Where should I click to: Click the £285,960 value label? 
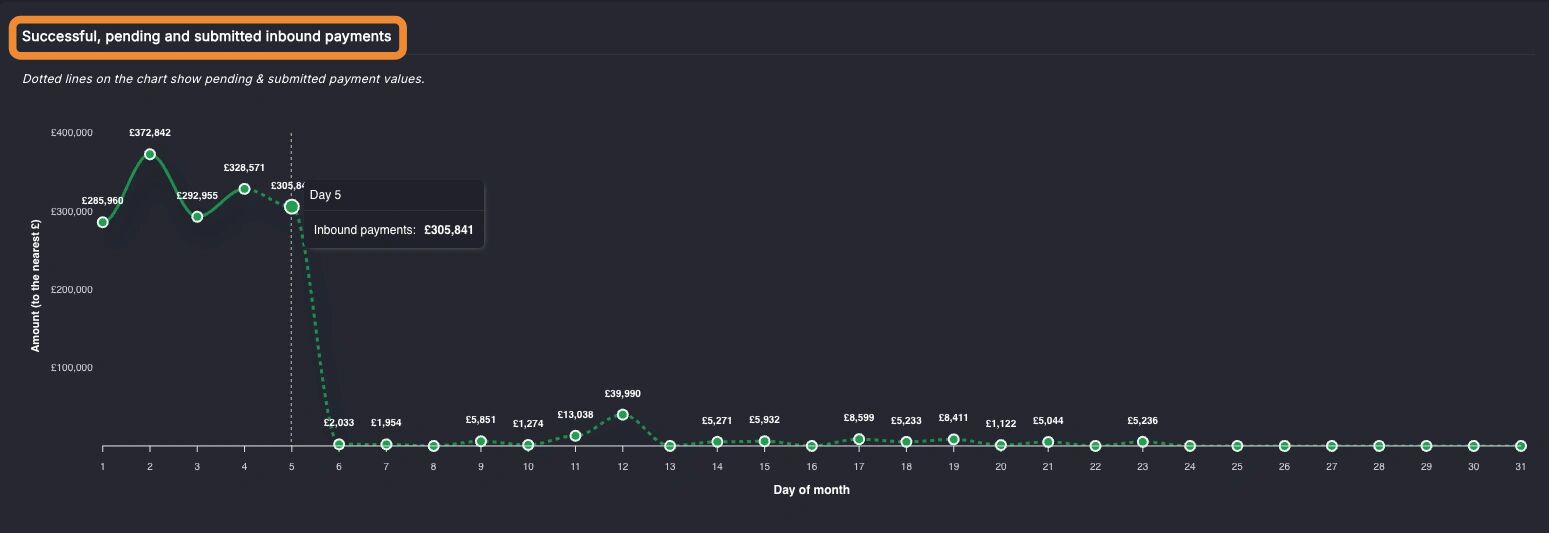coord(102,201)
